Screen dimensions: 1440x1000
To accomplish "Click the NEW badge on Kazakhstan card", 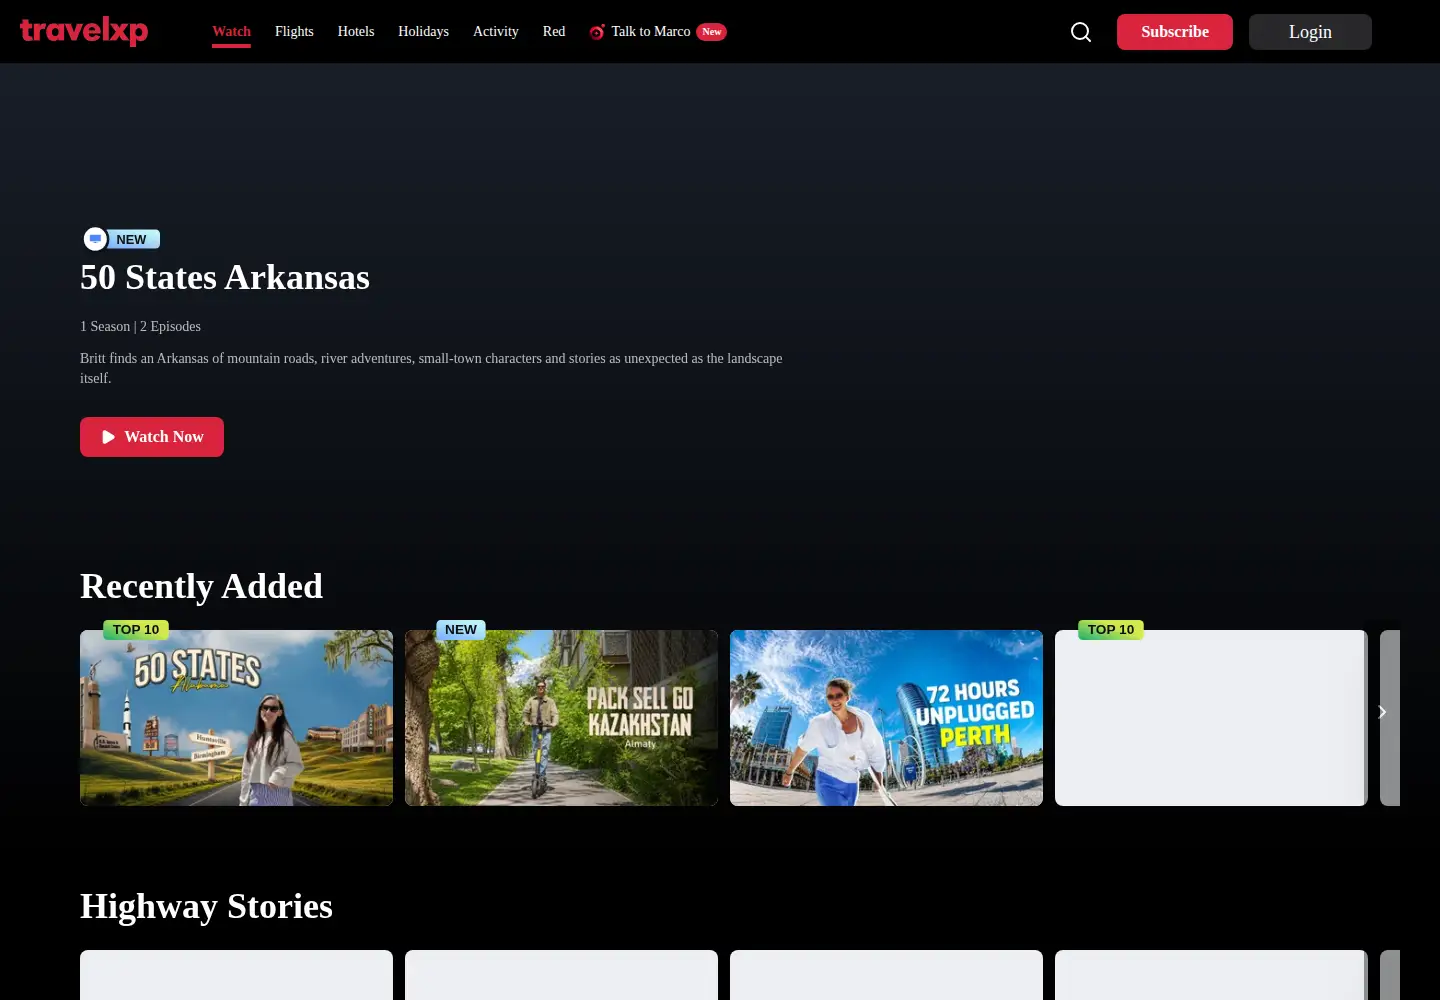I will 461,630.
